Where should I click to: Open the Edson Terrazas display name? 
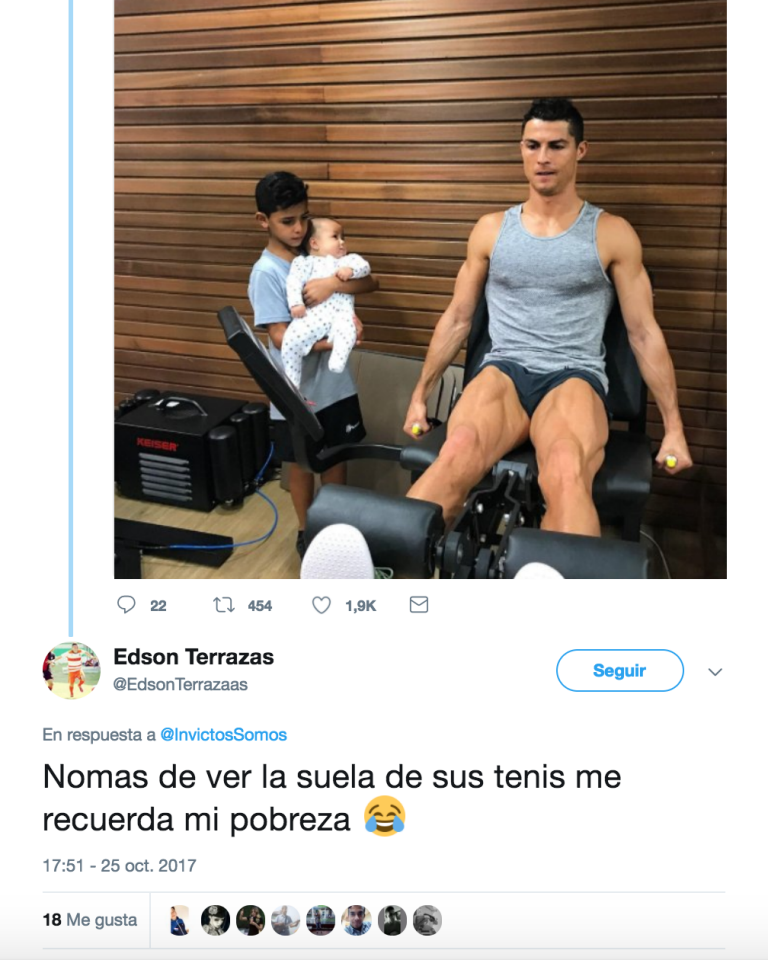click(194, 657)
